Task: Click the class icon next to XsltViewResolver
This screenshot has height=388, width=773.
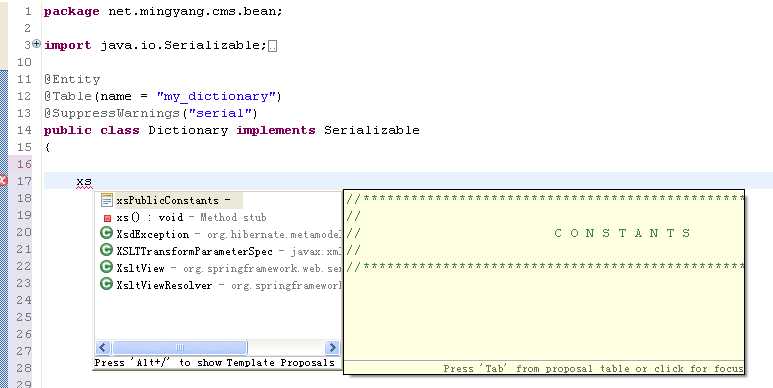Action: point(106,283)
